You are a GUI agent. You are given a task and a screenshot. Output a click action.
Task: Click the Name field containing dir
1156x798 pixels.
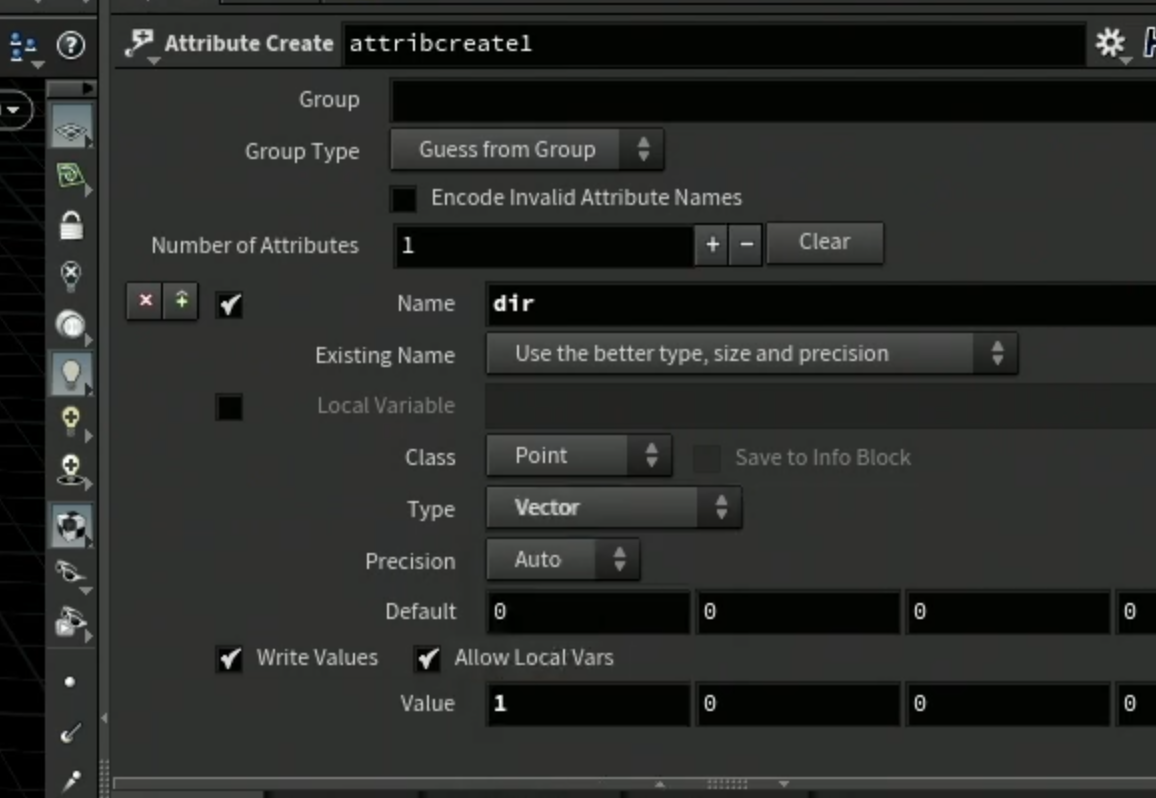[821, 304]
